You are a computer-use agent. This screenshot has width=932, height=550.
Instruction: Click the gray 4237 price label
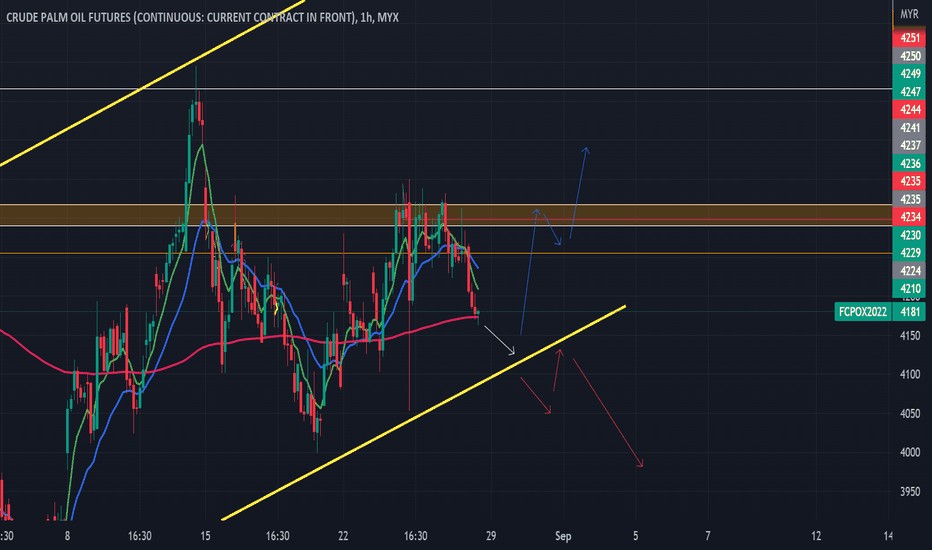tap(909, 145)
